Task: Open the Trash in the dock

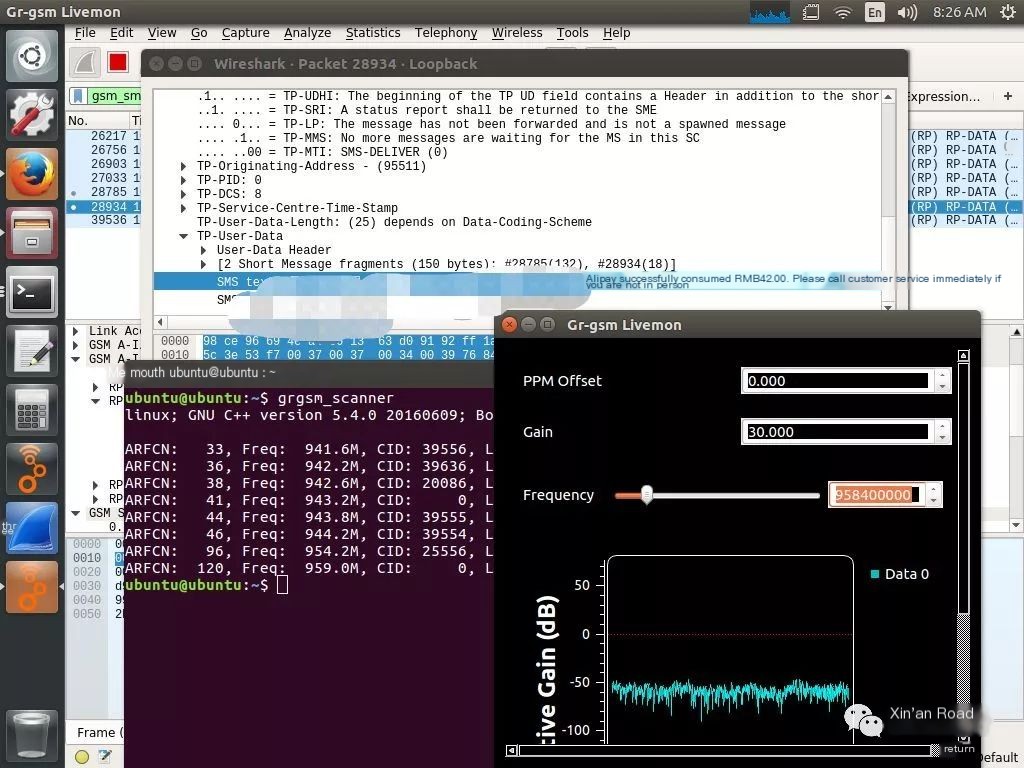Action: (31, 735)
